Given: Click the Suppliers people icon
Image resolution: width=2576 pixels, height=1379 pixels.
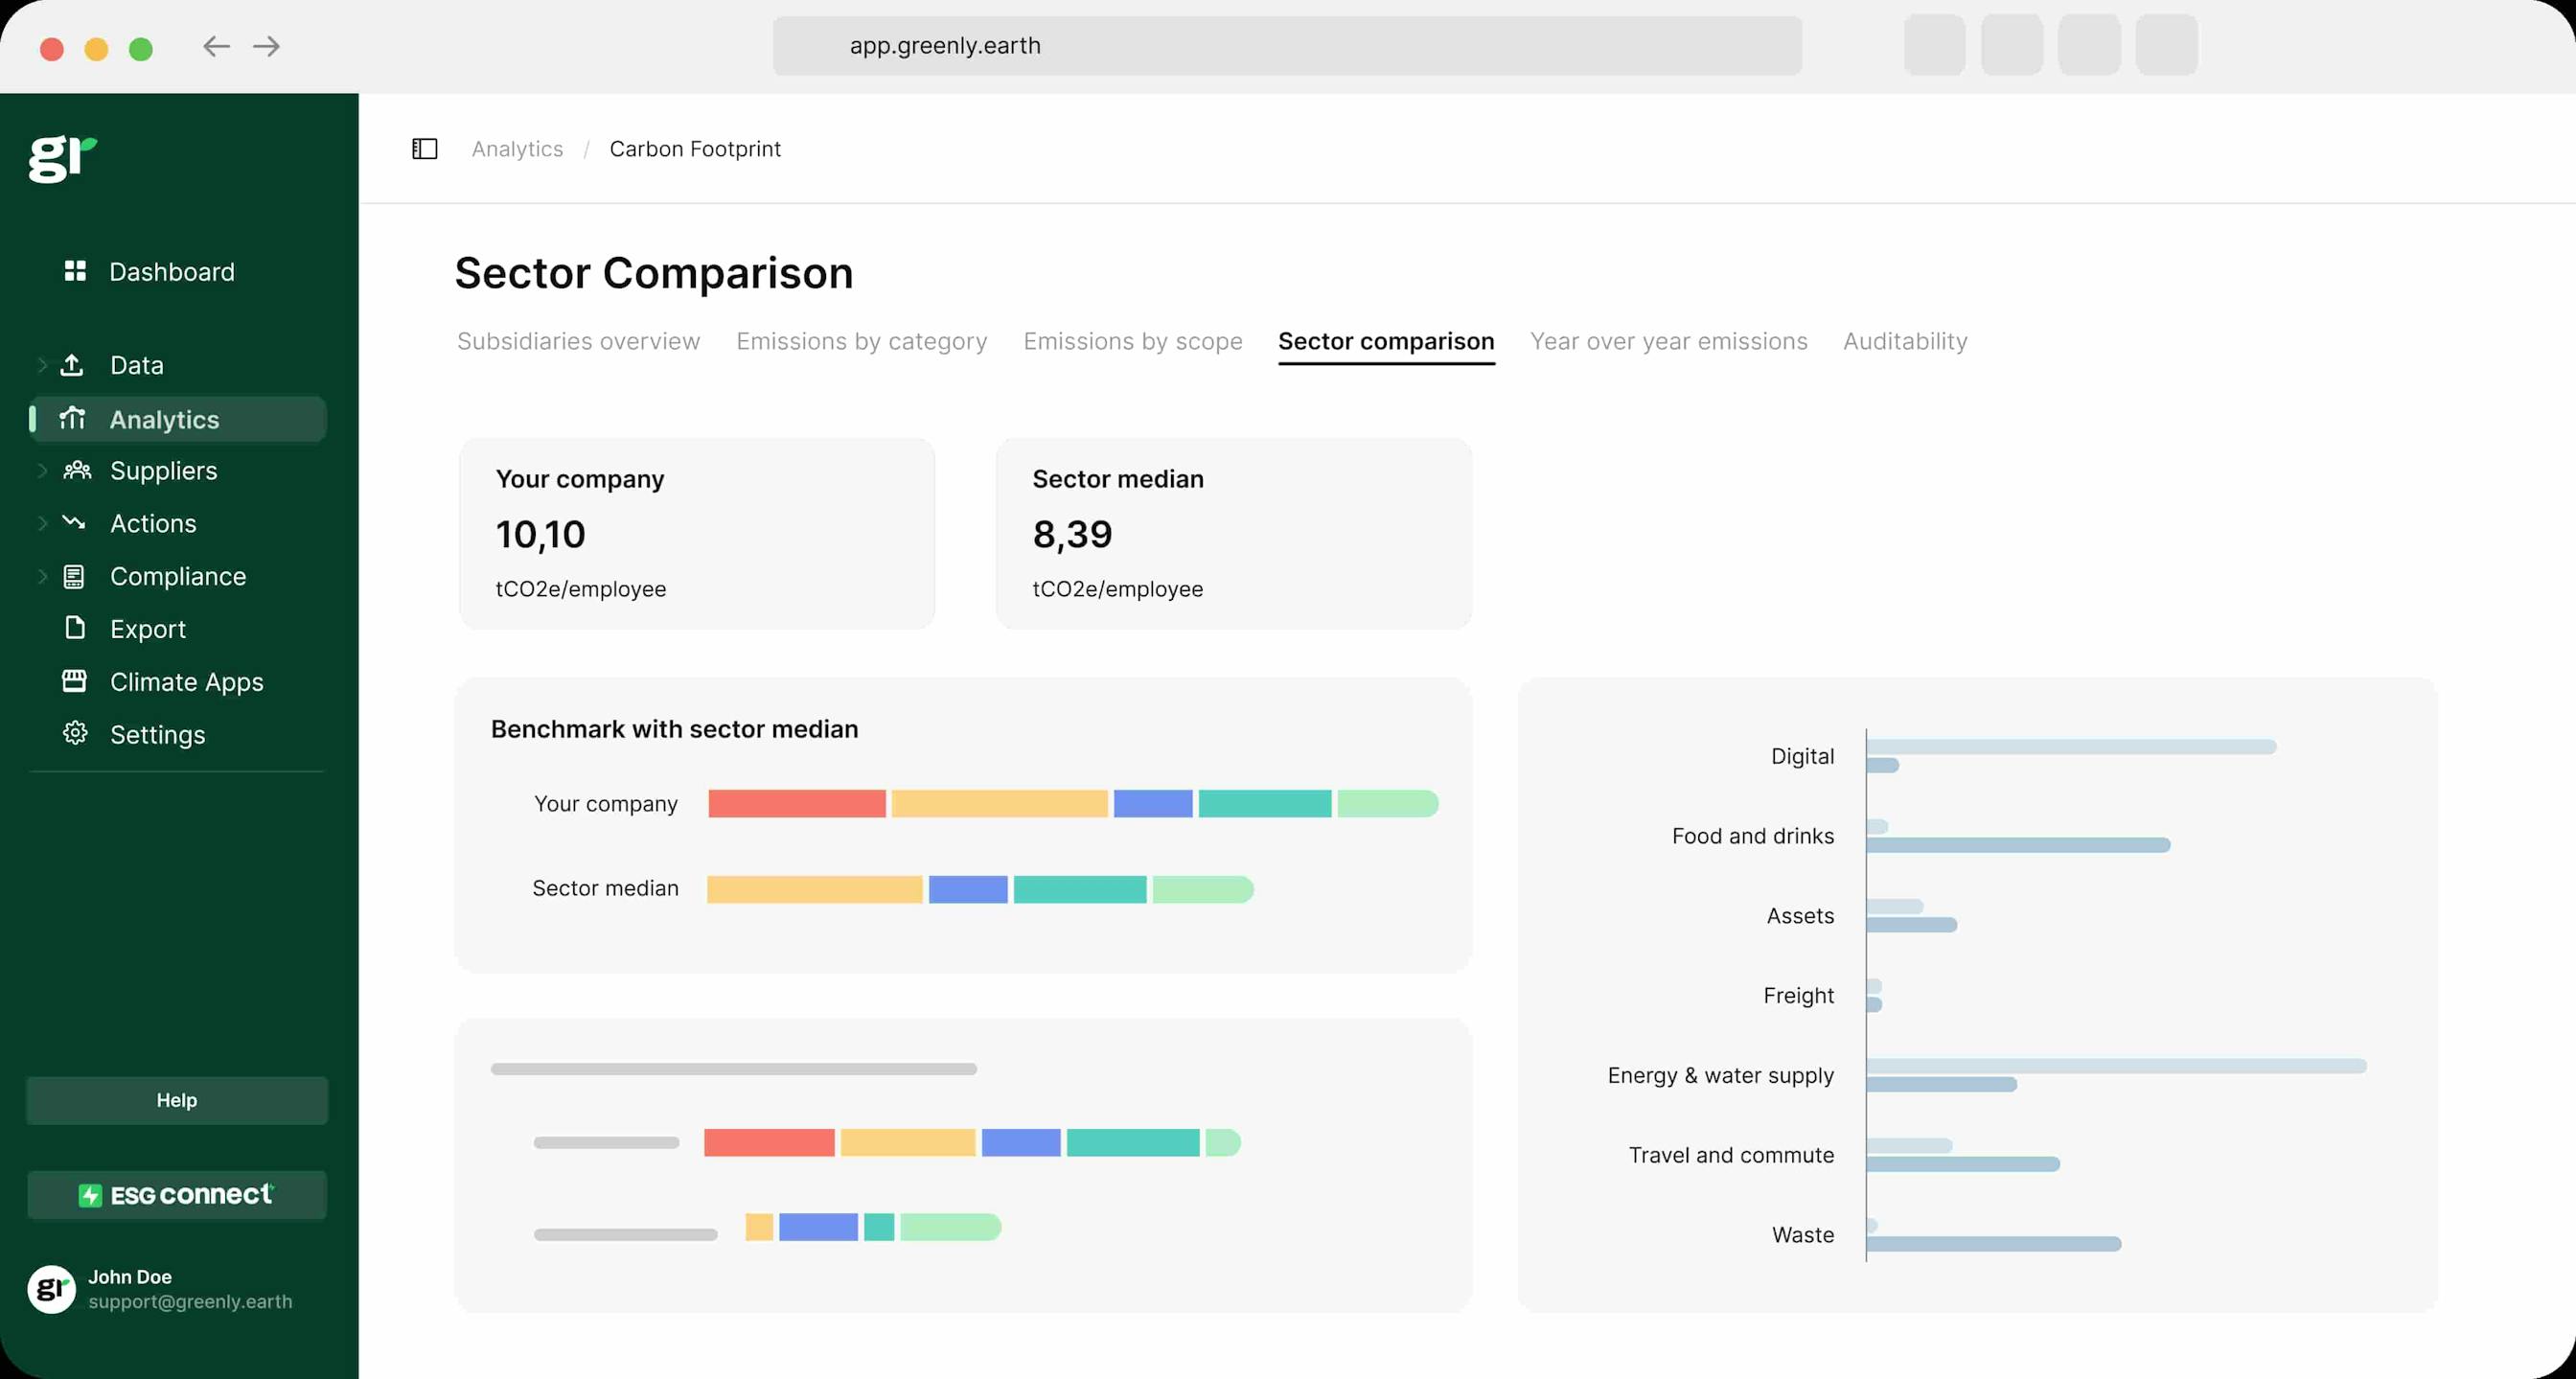Looking at the screenshot, I should tap(76, 470).
